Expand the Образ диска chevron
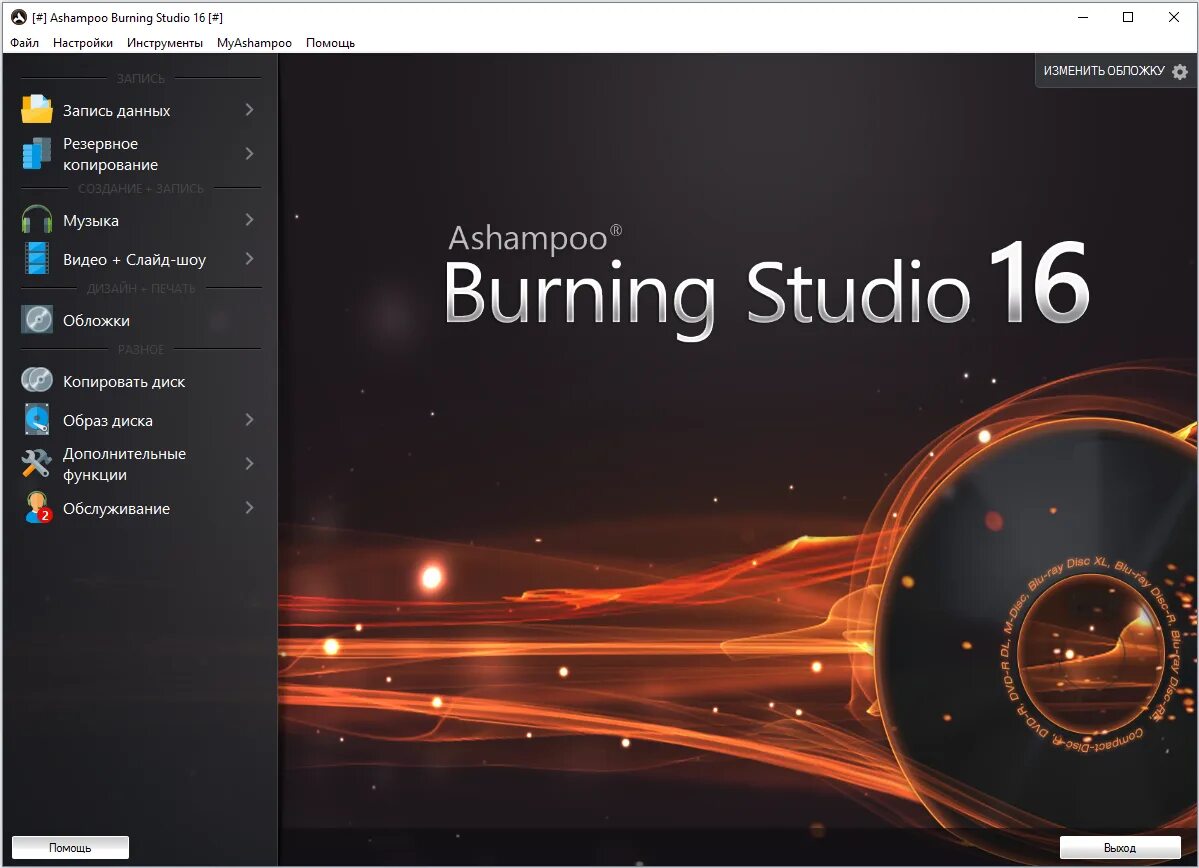The width and height of the screenshot is (1199, 868). [249, 420]
